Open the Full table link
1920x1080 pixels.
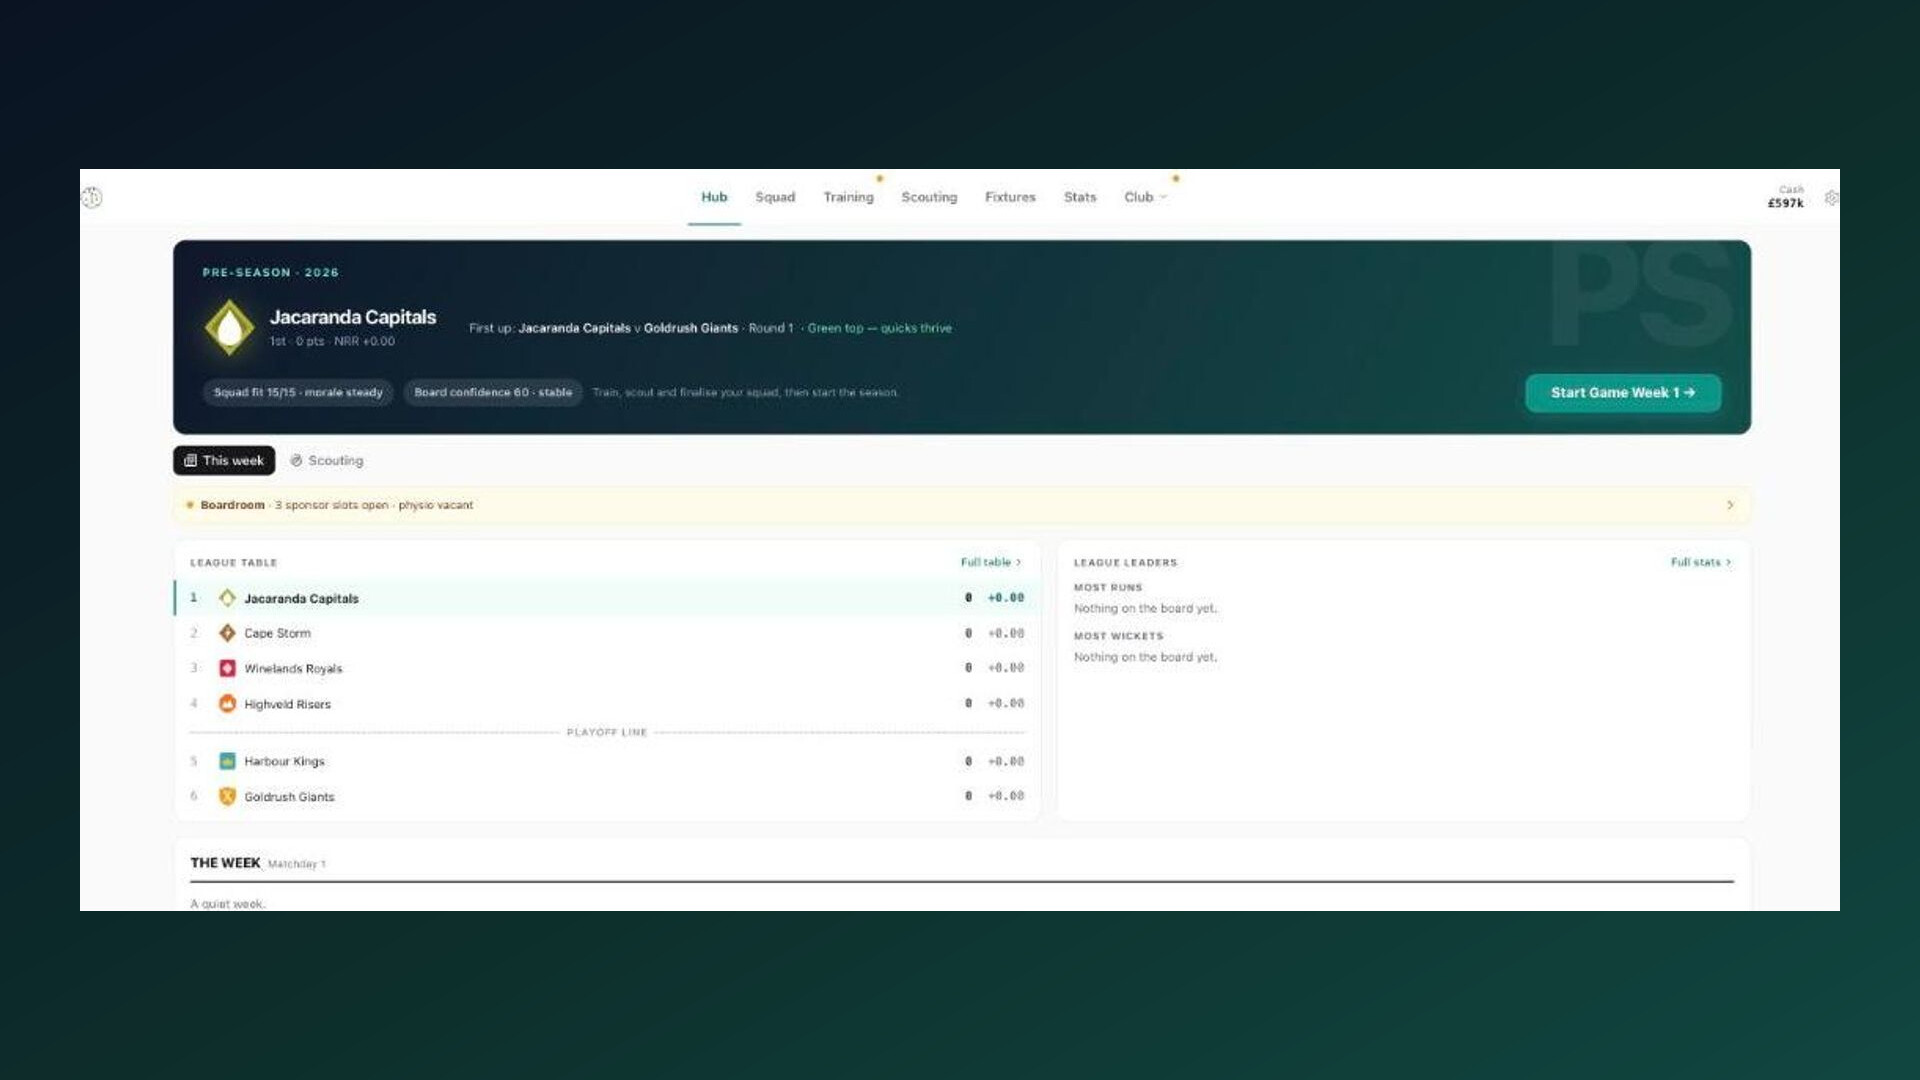[x=991, y=562]
